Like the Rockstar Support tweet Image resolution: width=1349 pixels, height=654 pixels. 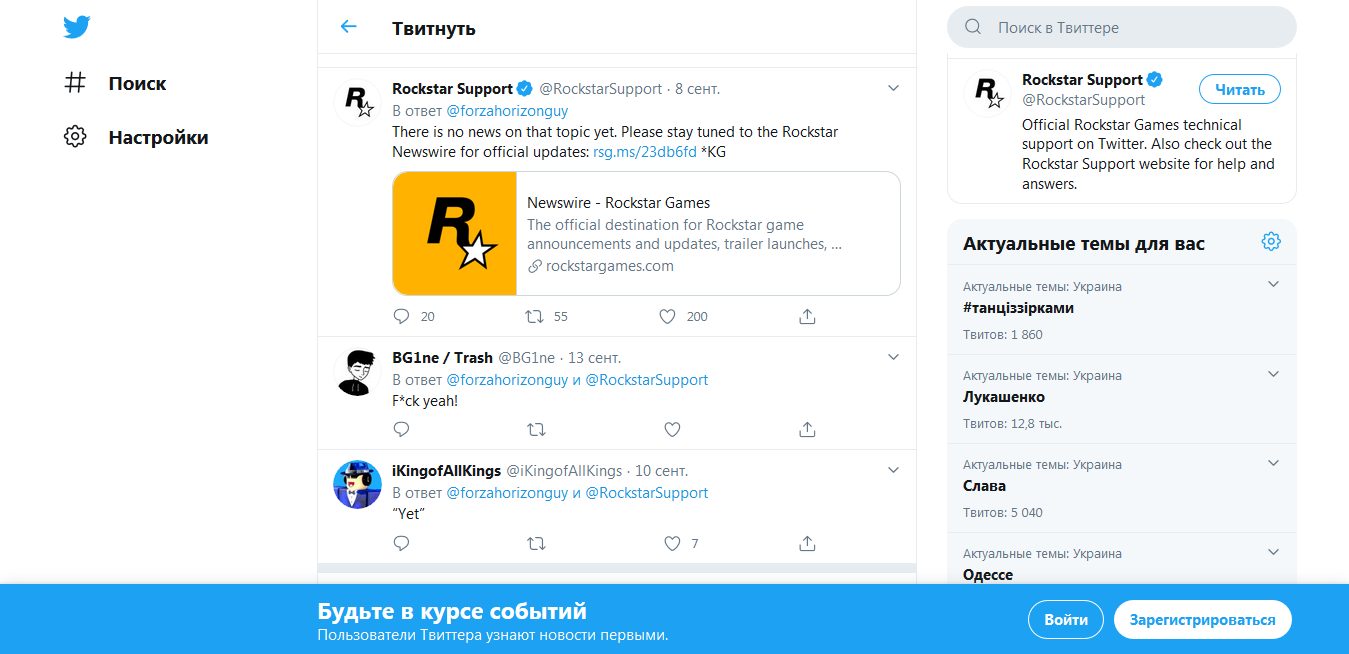click(x=669, y=316)
